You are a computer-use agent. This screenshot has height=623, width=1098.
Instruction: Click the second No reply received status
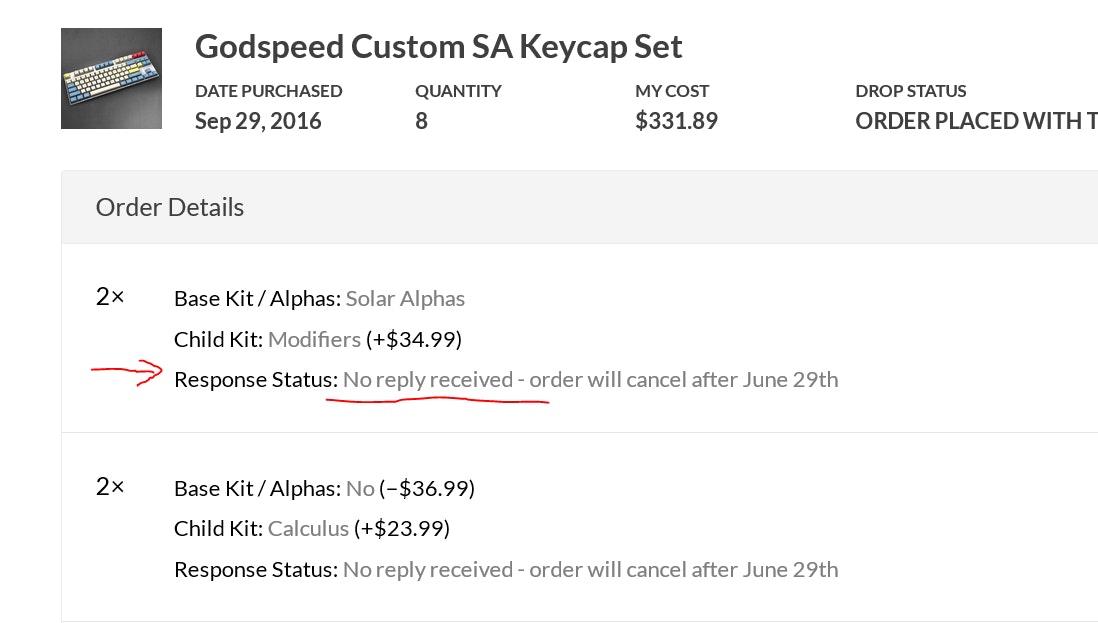coord(590,569)
